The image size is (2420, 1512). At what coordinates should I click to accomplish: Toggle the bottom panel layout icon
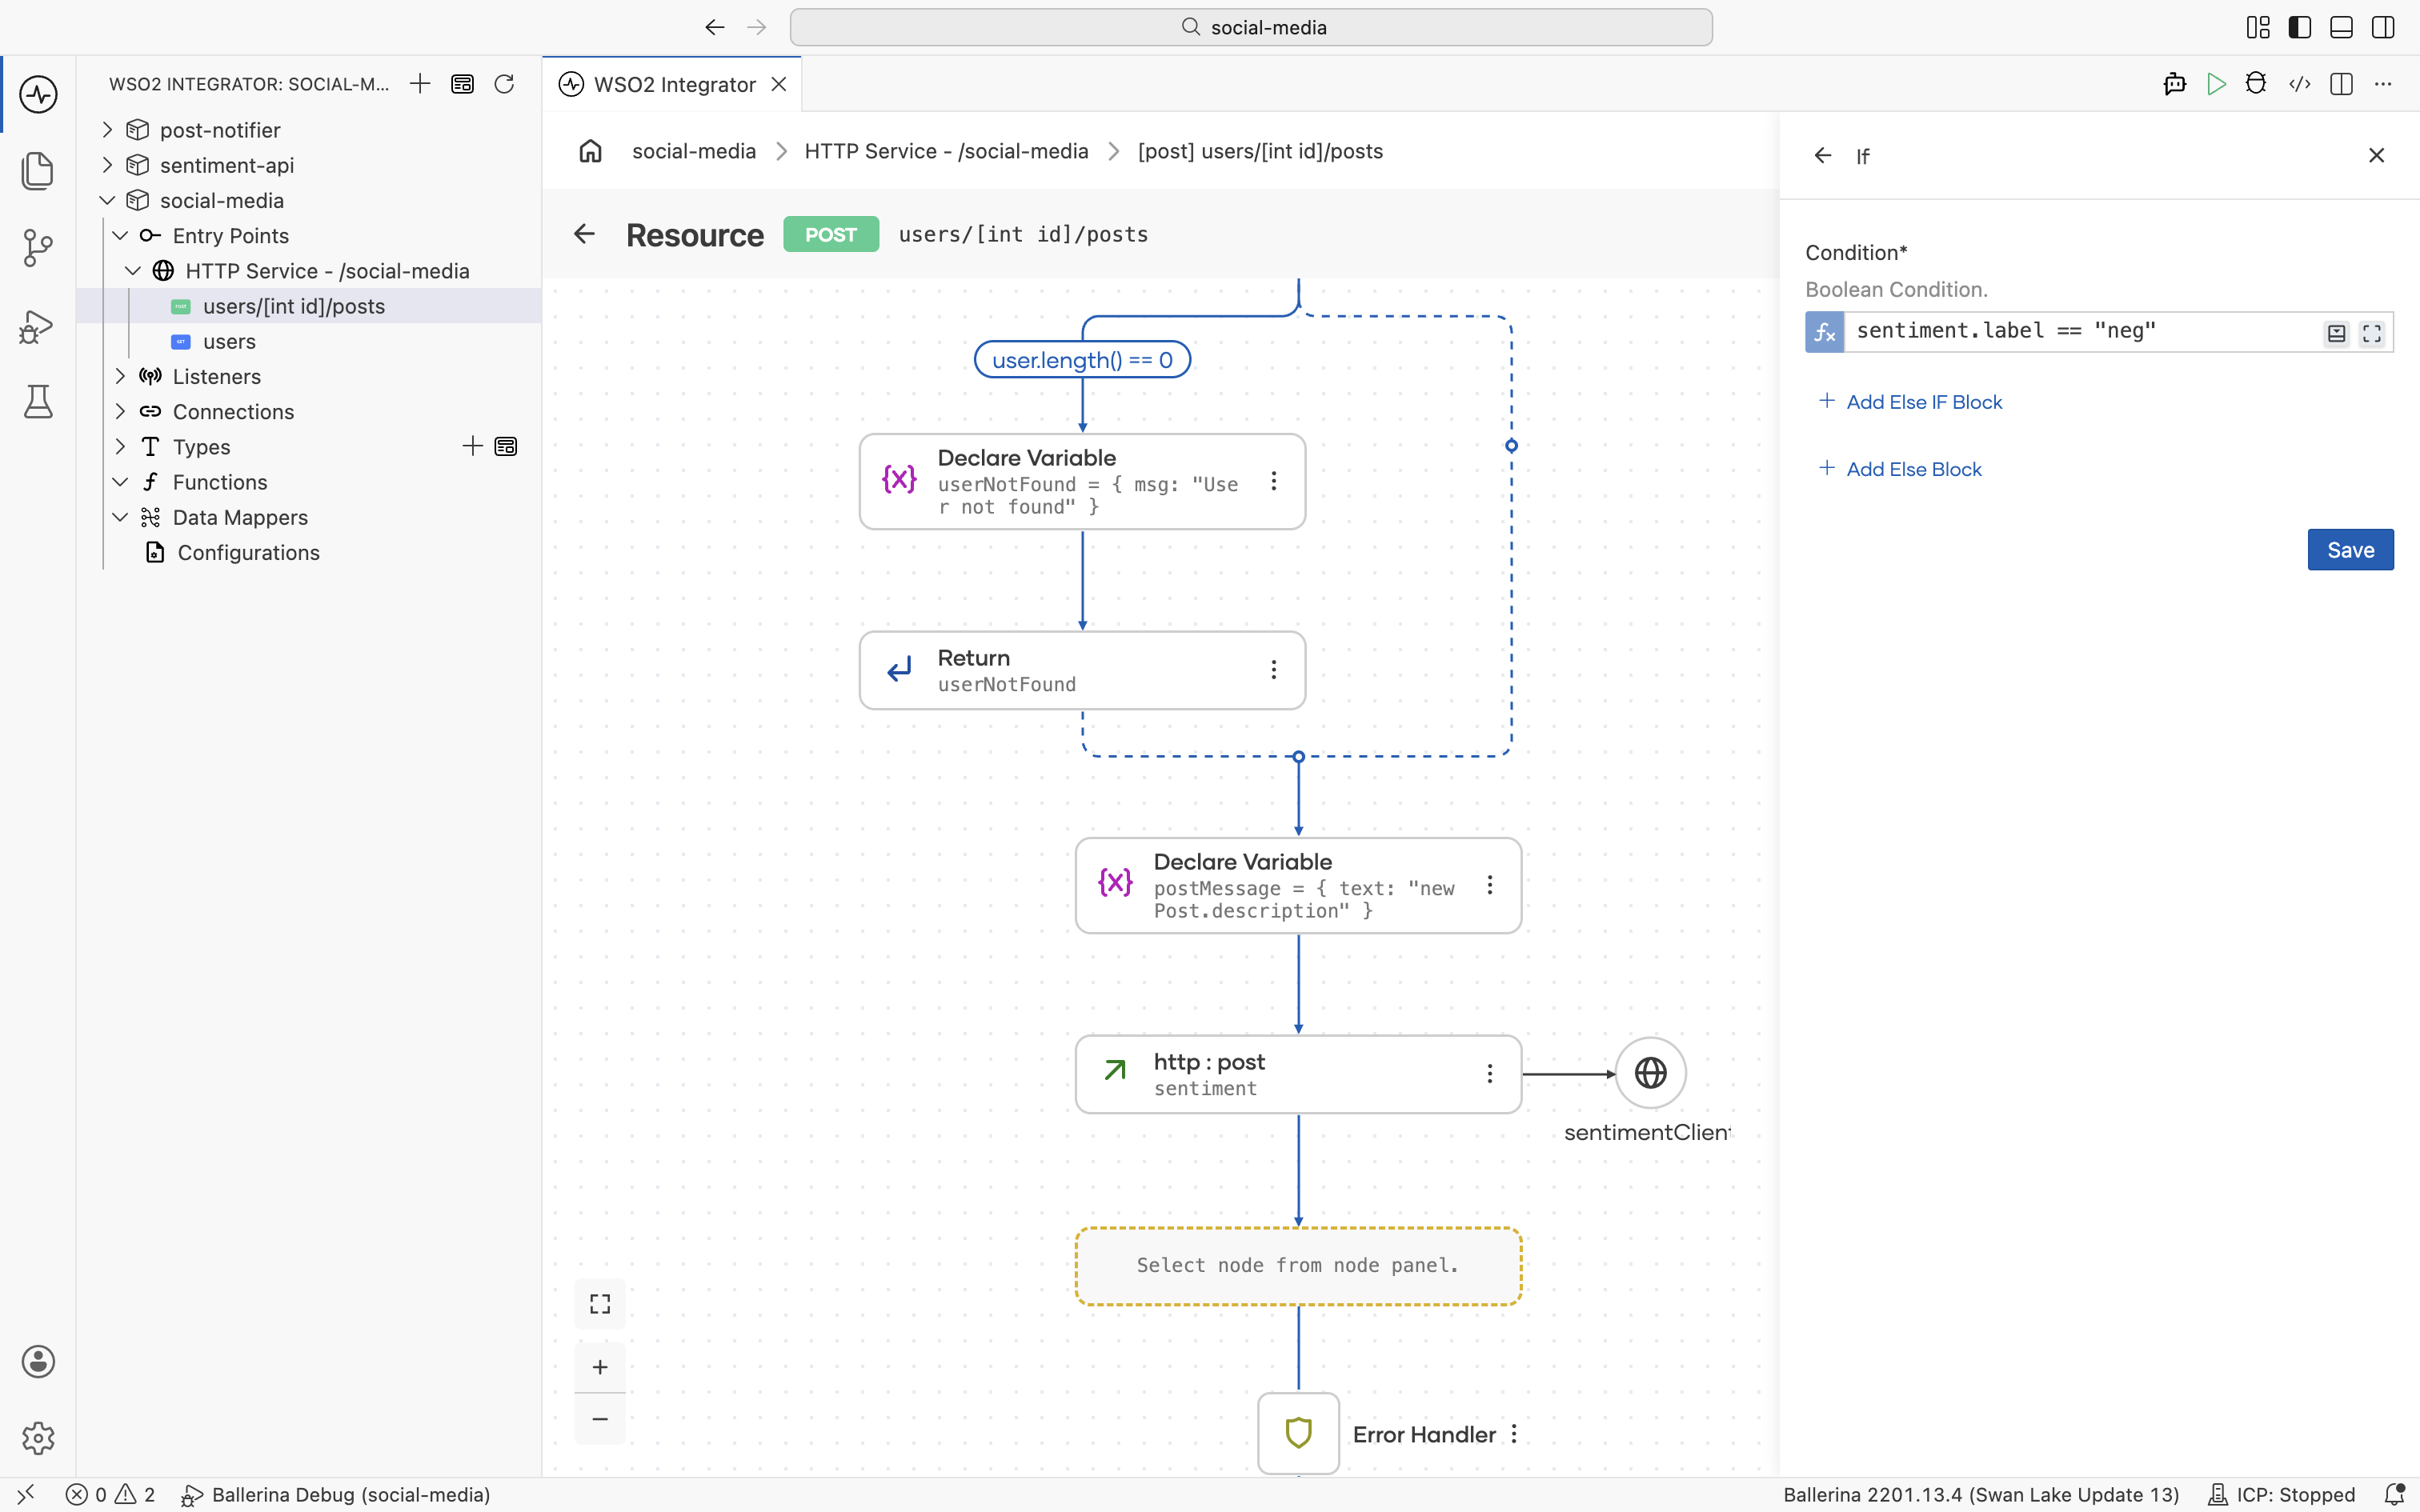2341,27
